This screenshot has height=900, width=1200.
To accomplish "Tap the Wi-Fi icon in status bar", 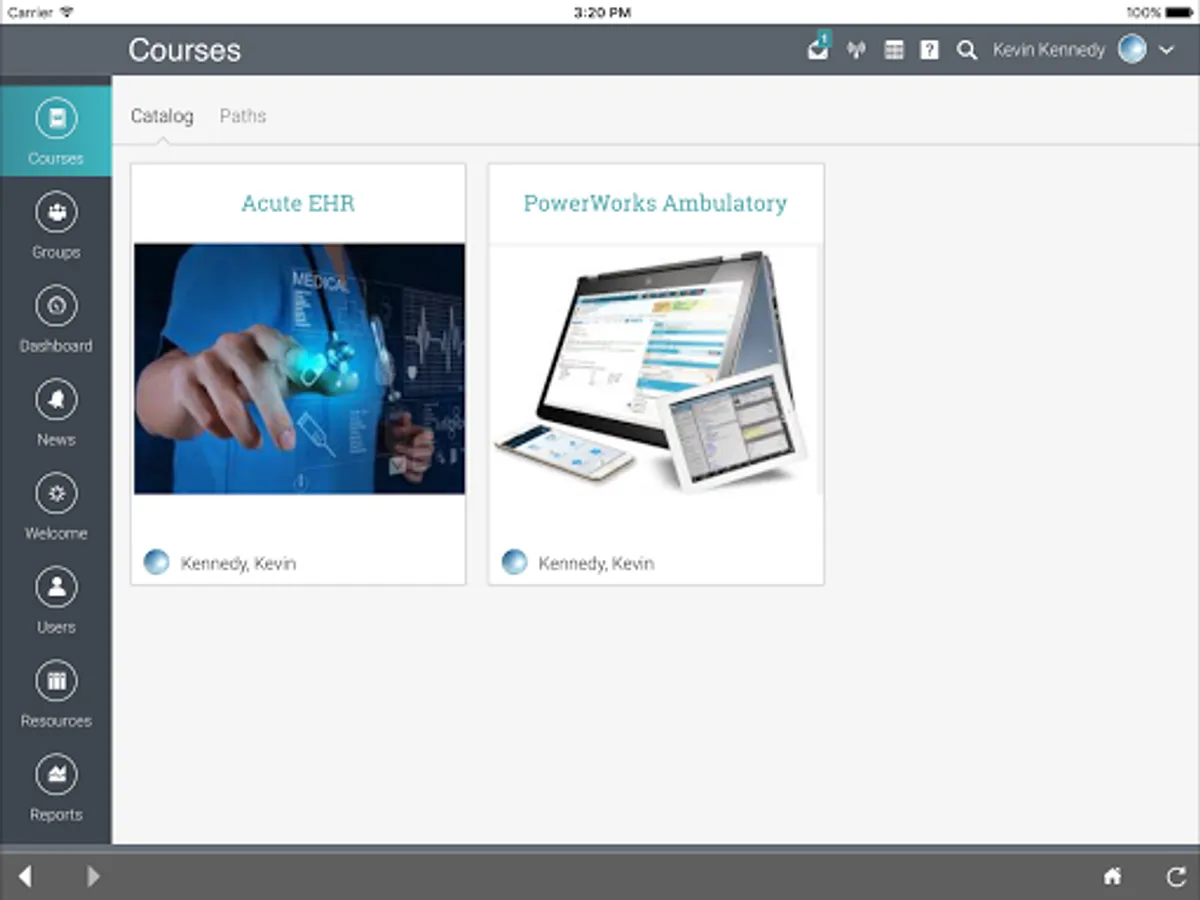I will [66, 12].
